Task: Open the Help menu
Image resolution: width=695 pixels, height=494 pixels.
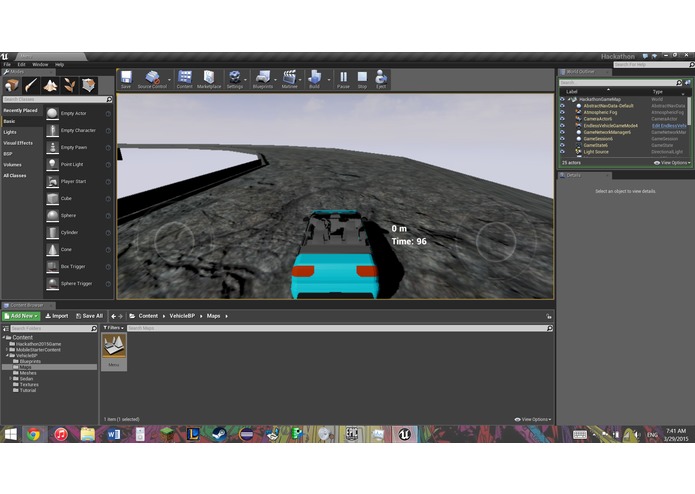Action: [59, 65]
